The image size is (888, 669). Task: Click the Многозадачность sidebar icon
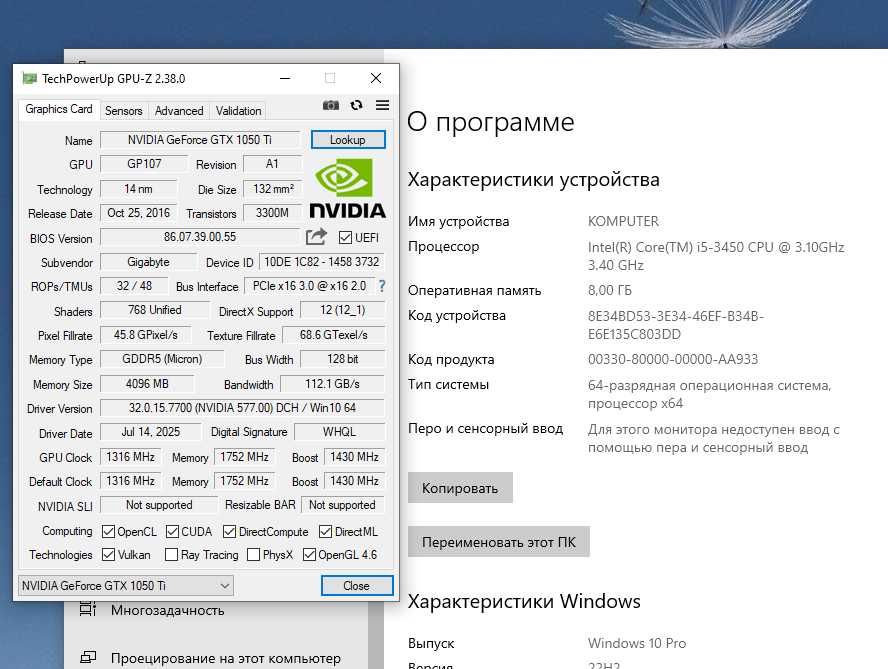click(x=88, y=610)
